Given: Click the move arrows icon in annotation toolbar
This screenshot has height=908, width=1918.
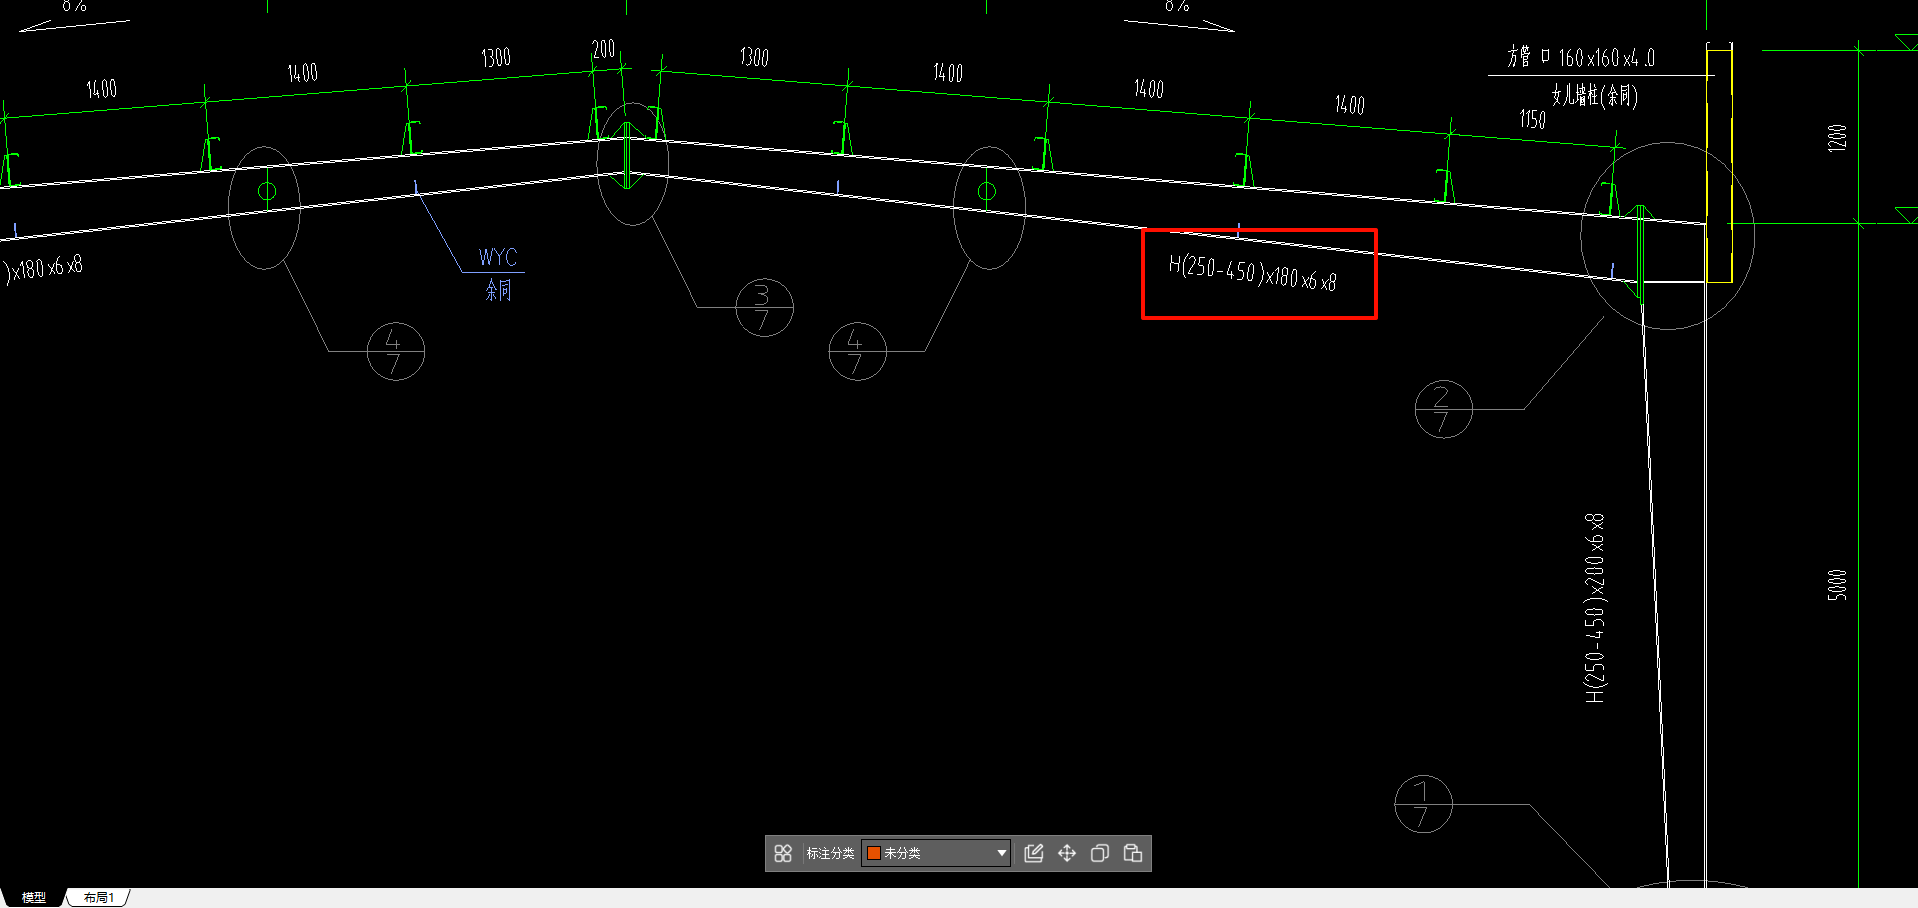Looking at the screenshot, I should pos(1067,853).
